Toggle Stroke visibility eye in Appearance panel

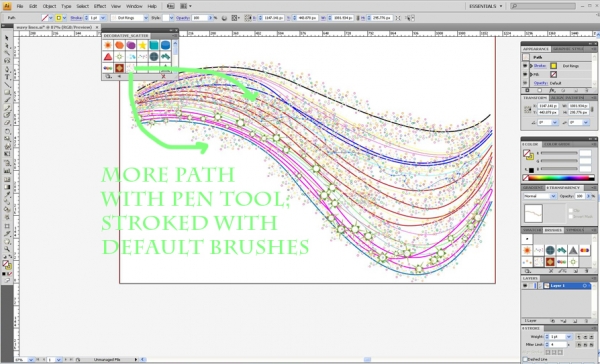point(525,66)
